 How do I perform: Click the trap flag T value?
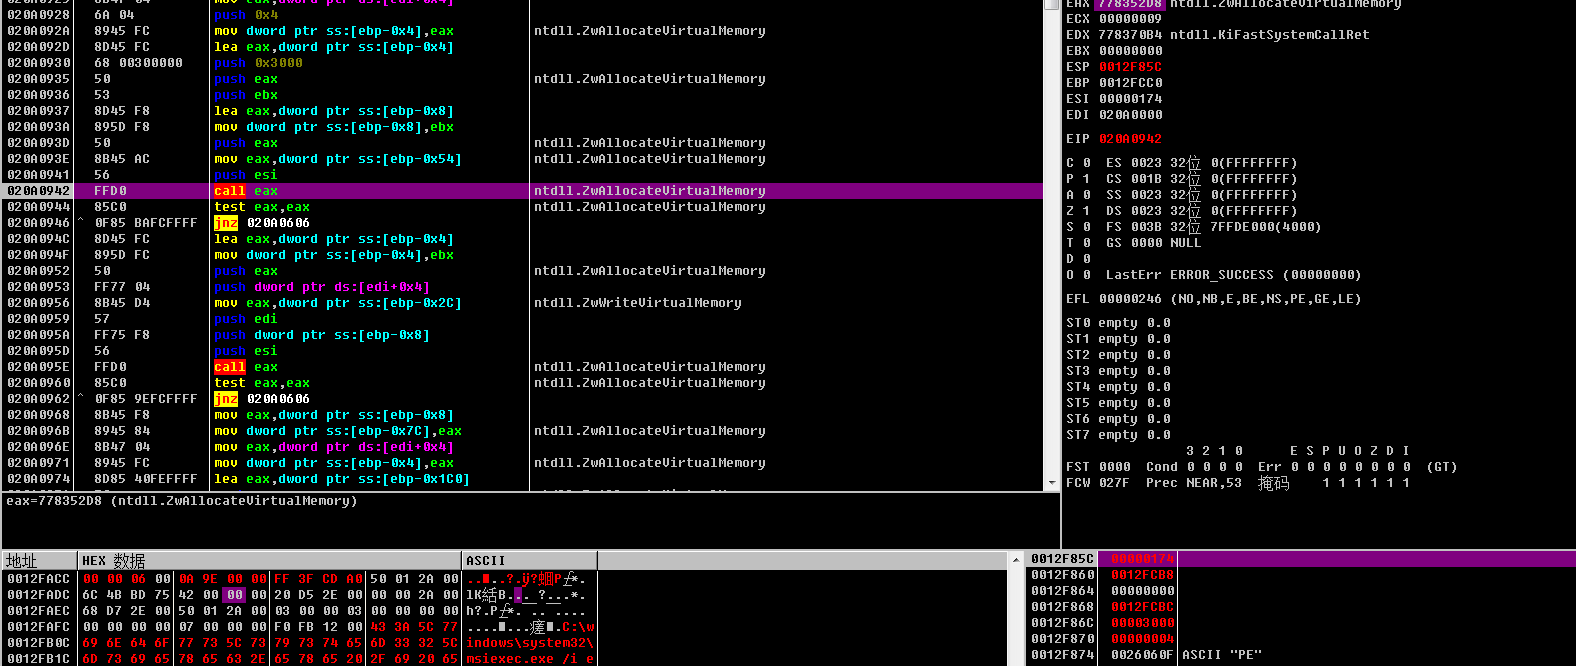(1087, 243)
